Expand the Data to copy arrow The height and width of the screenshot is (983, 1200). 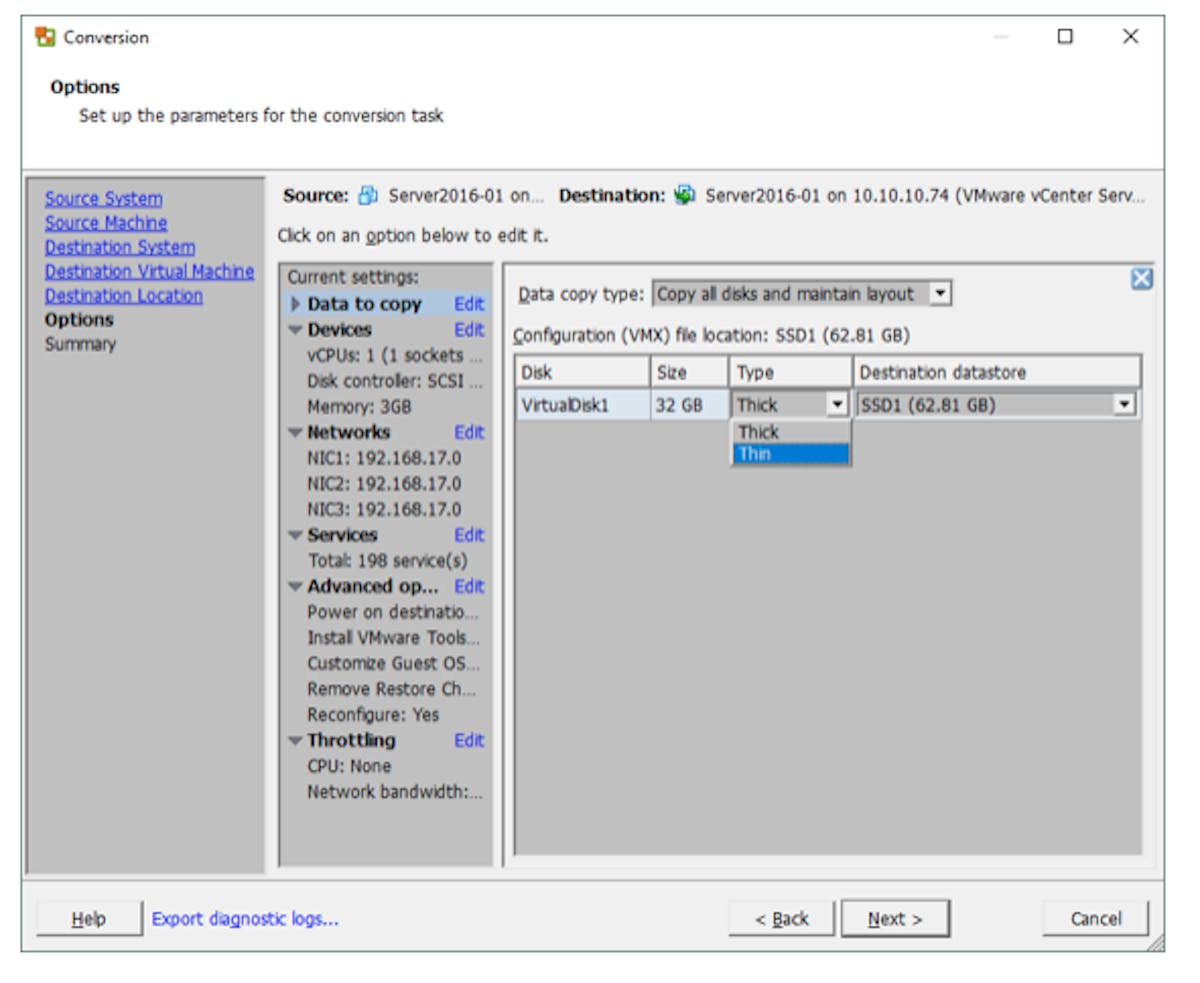pyautogui.click(x=295, y=304)
